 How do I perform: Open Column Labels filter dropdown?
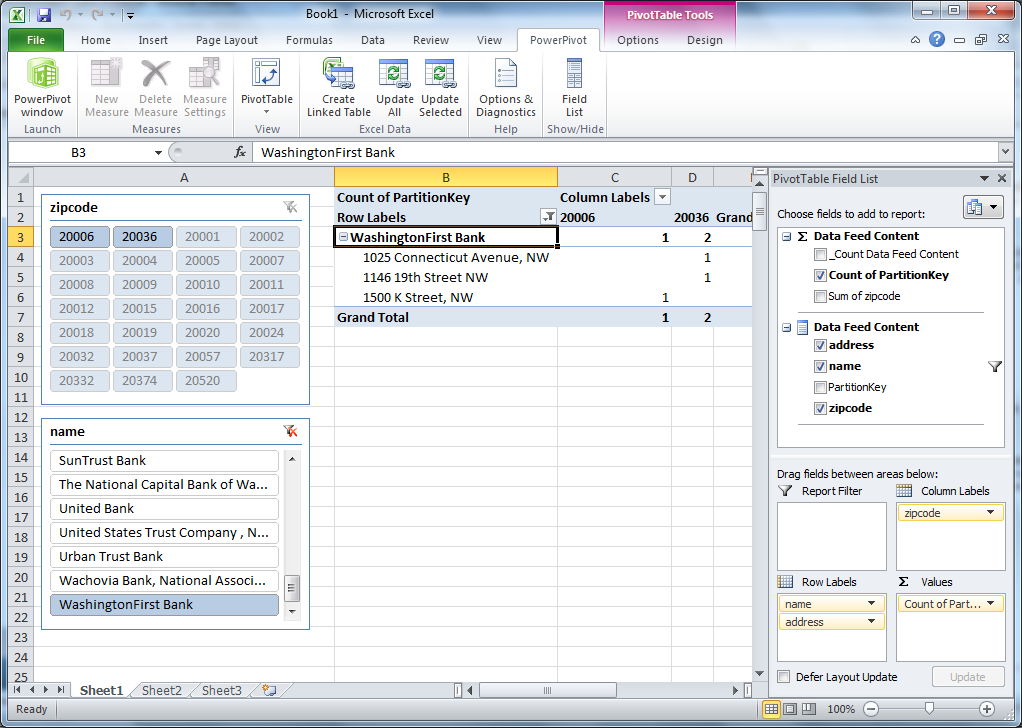tap(663, 197)
